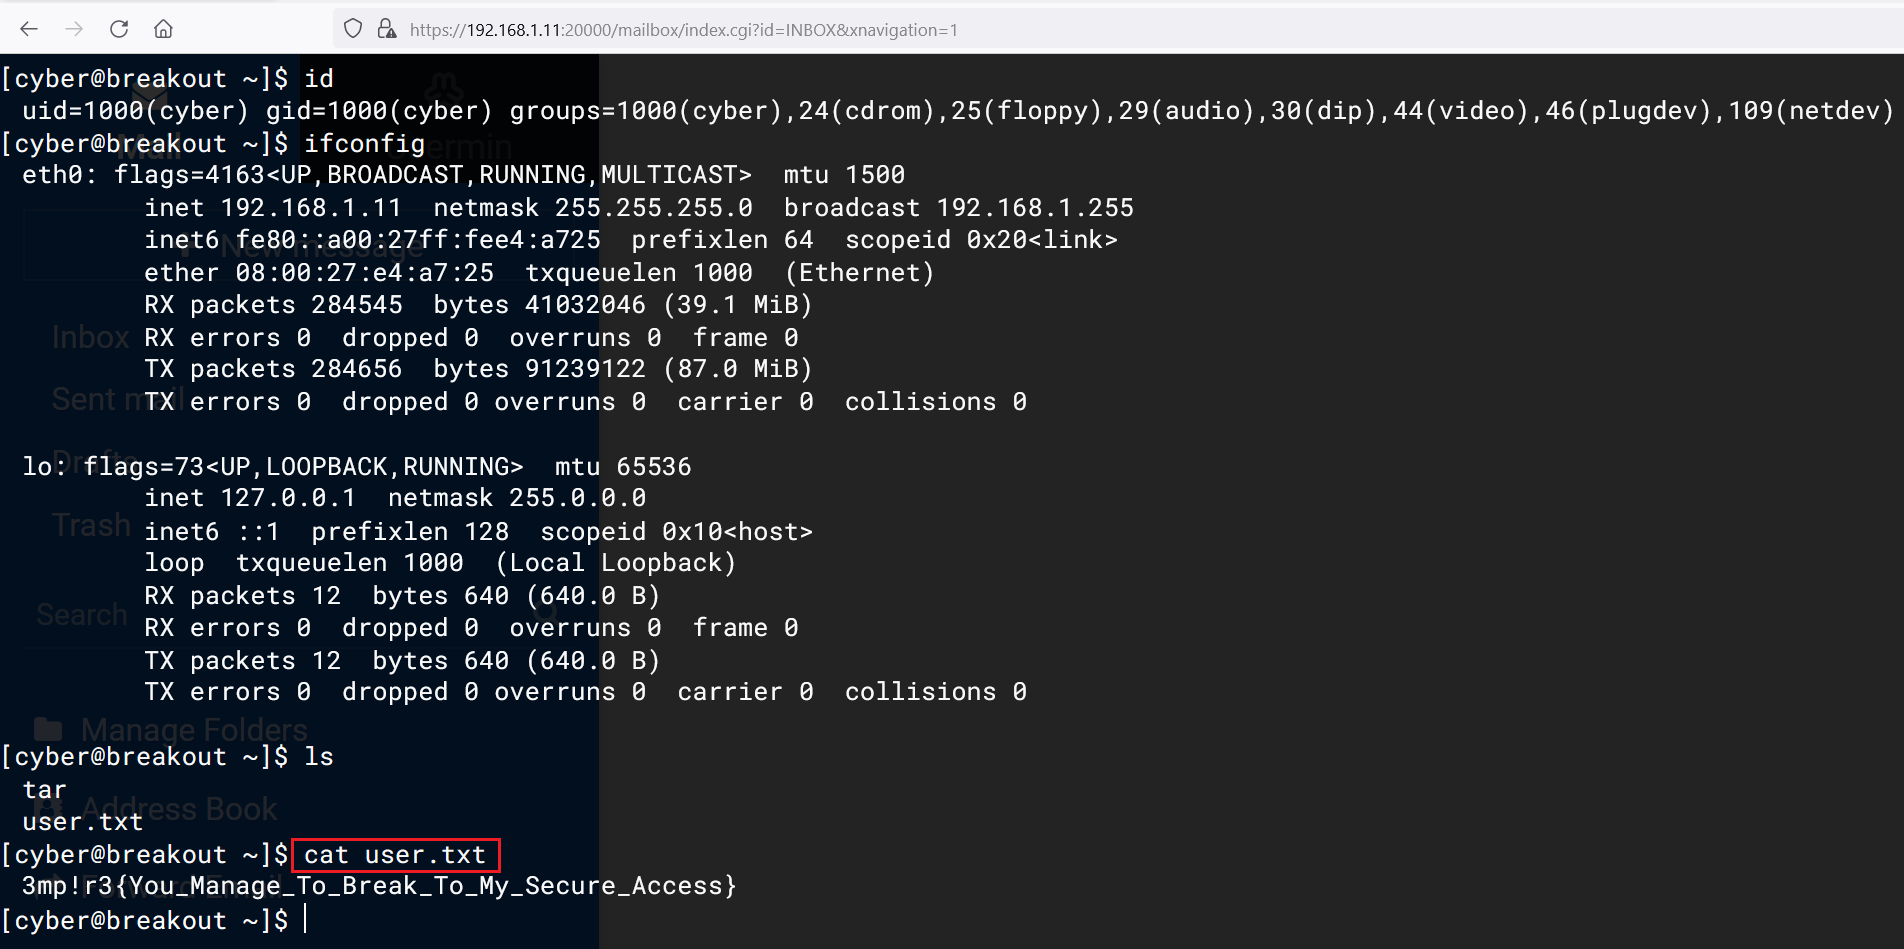Open the Sent mail folder
Viewport: 1904px width, 949px height.
95,400
